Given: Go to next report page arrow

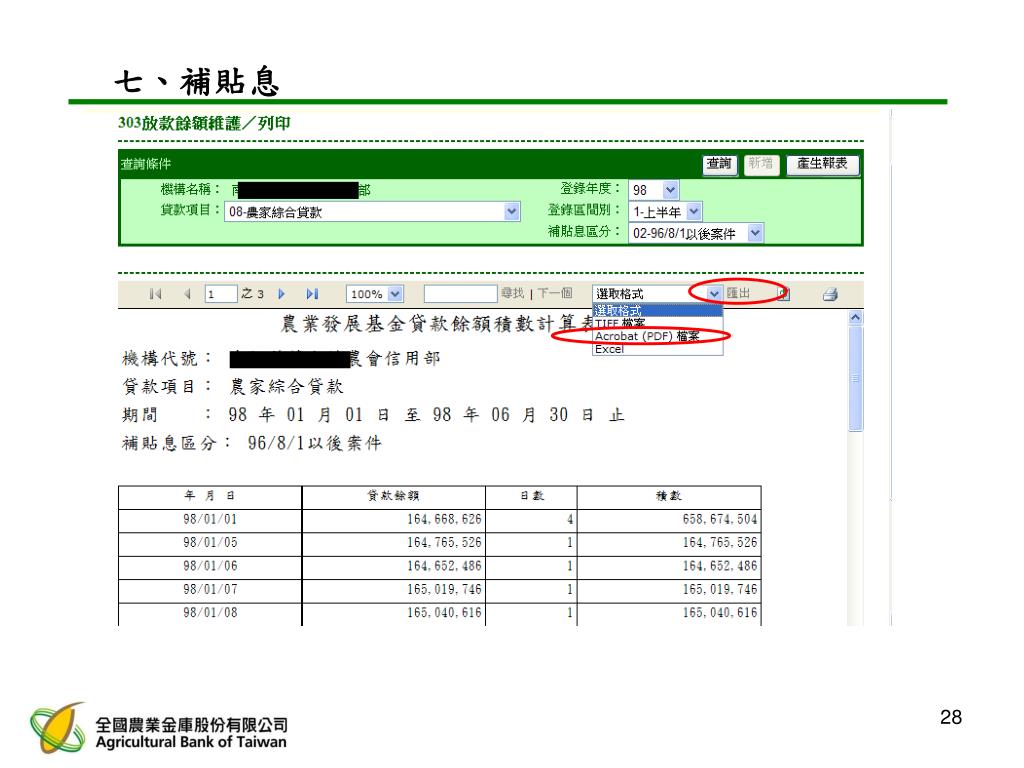Looking at the screenshot, I should (281, 294).
